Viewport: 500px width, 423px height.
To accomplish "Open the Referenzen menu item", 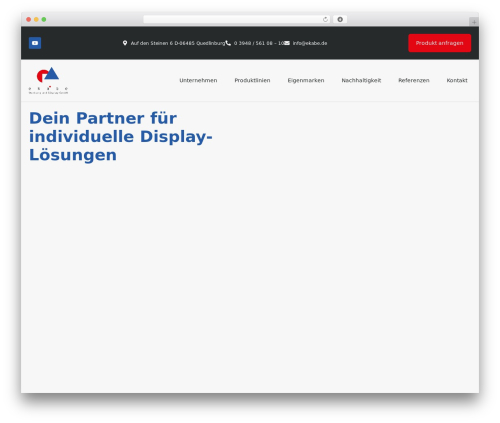I will coord(414,80).
